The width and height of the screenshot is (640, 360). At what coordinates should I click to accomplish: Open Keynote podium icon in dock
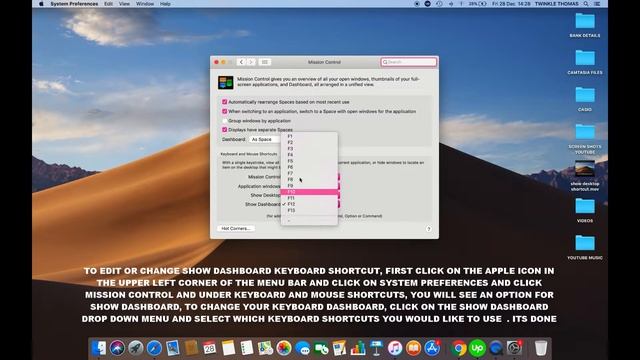pyautogui.click(x=376, y=348)
